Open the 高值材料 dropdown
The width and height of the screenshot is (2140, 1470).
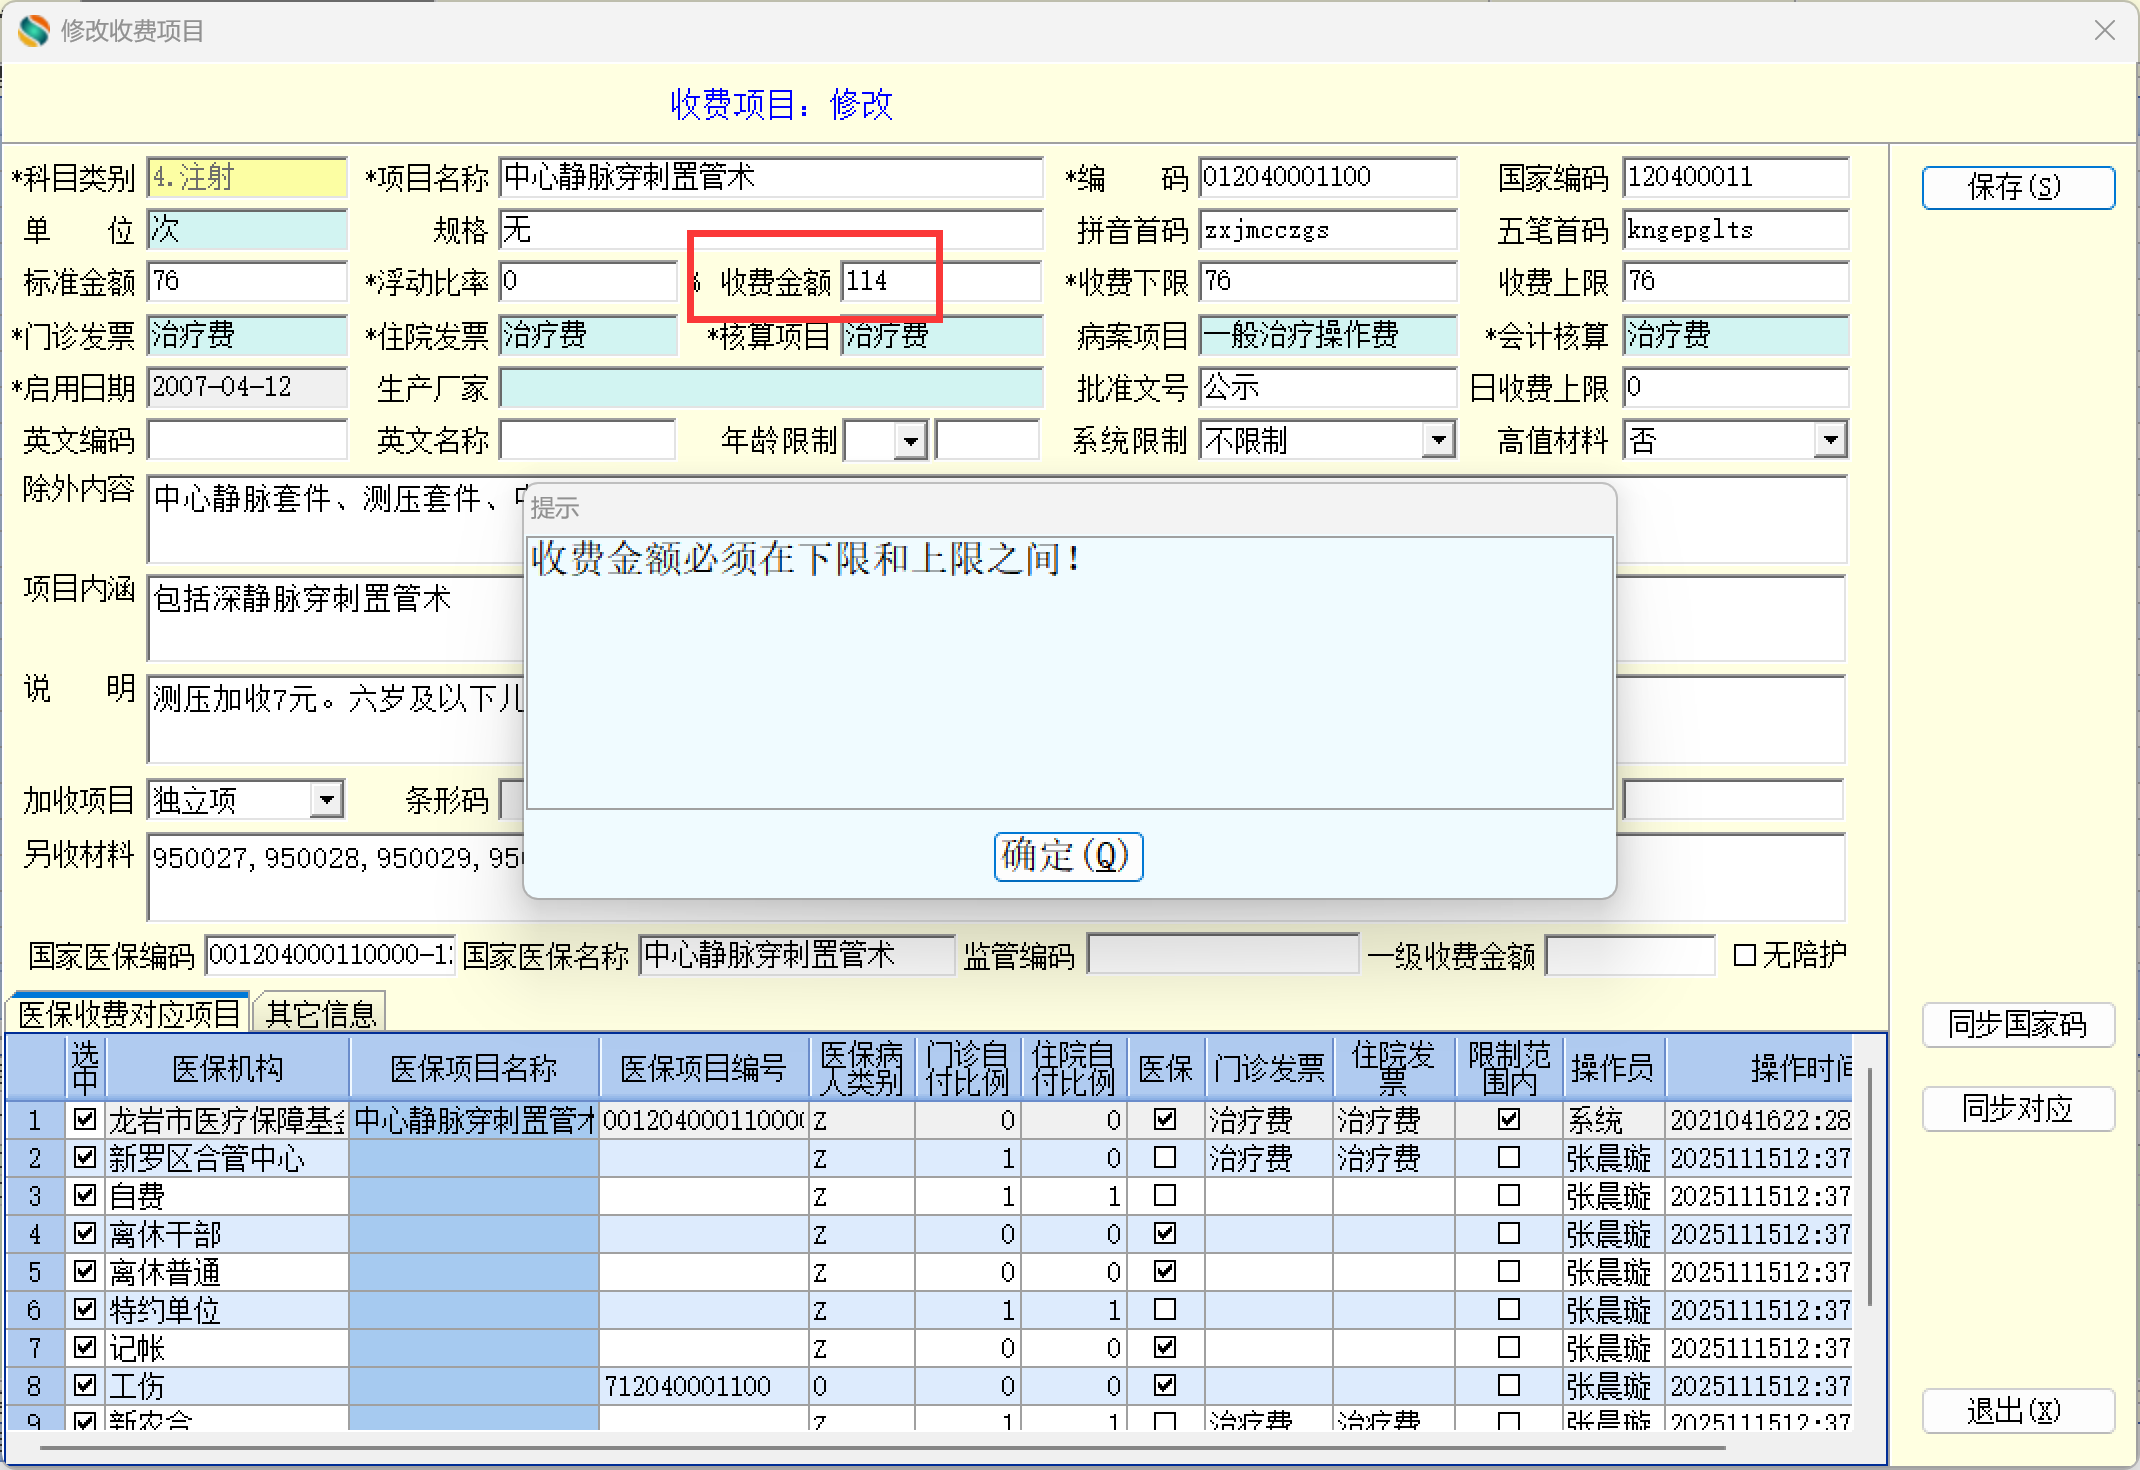pyautogui.click(x=1829, y=440)
